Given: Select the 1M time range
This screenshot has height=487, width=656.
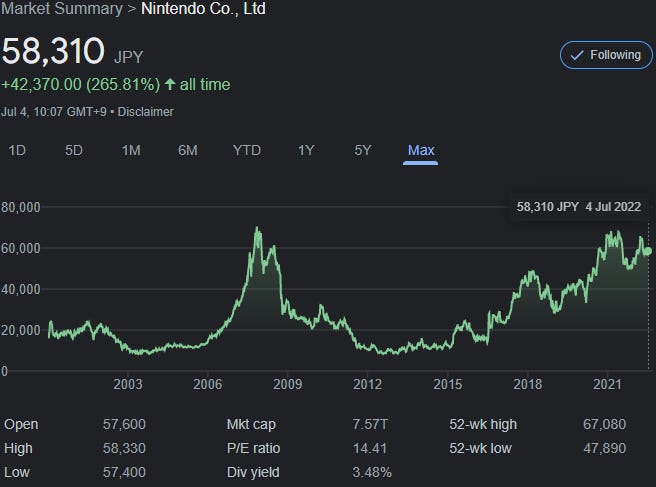Looking at the screenshot, I should 131,150.
